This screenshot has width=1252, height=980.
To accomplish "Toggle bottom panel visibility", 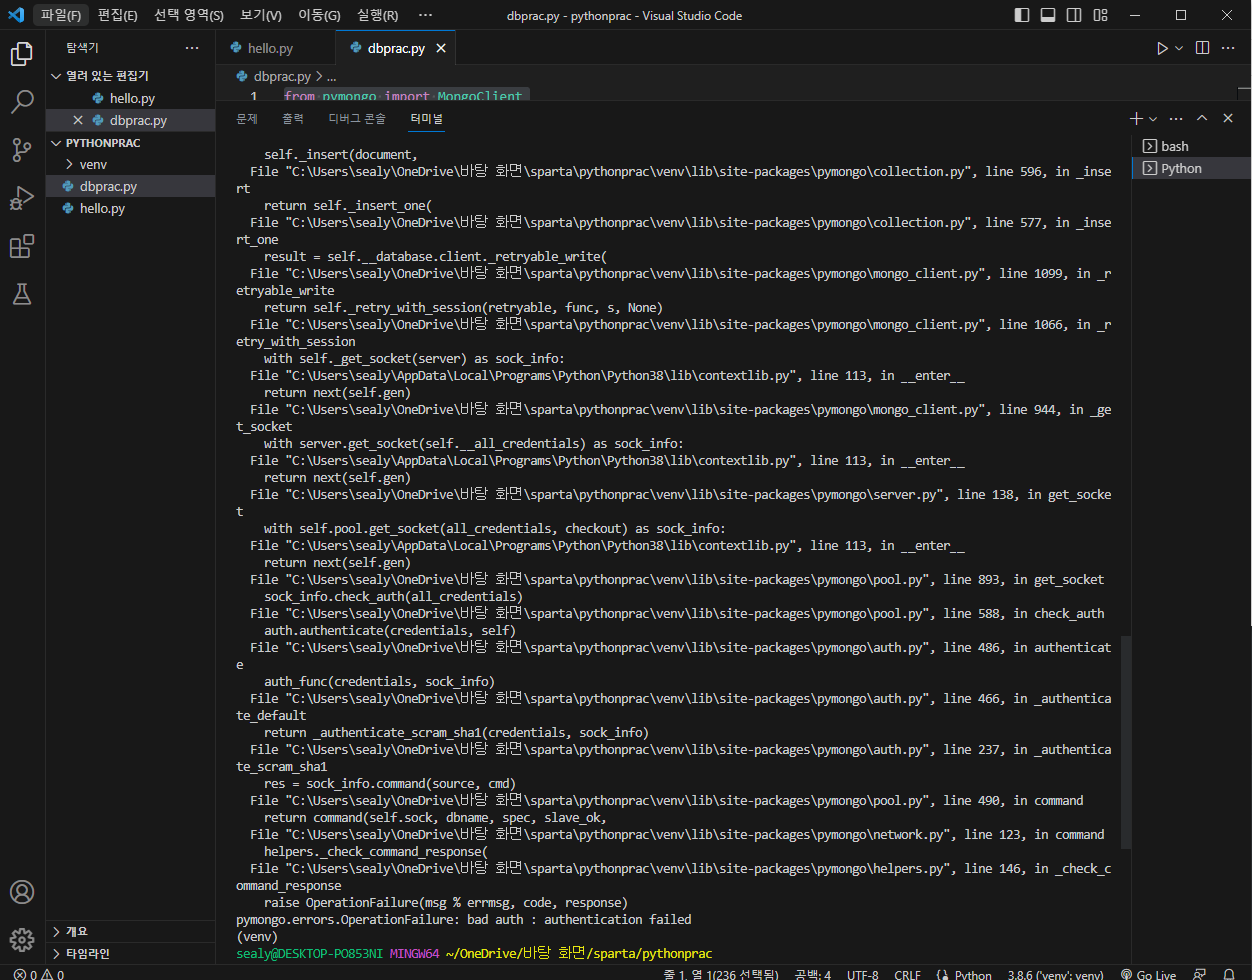I will click(1048, 15).
